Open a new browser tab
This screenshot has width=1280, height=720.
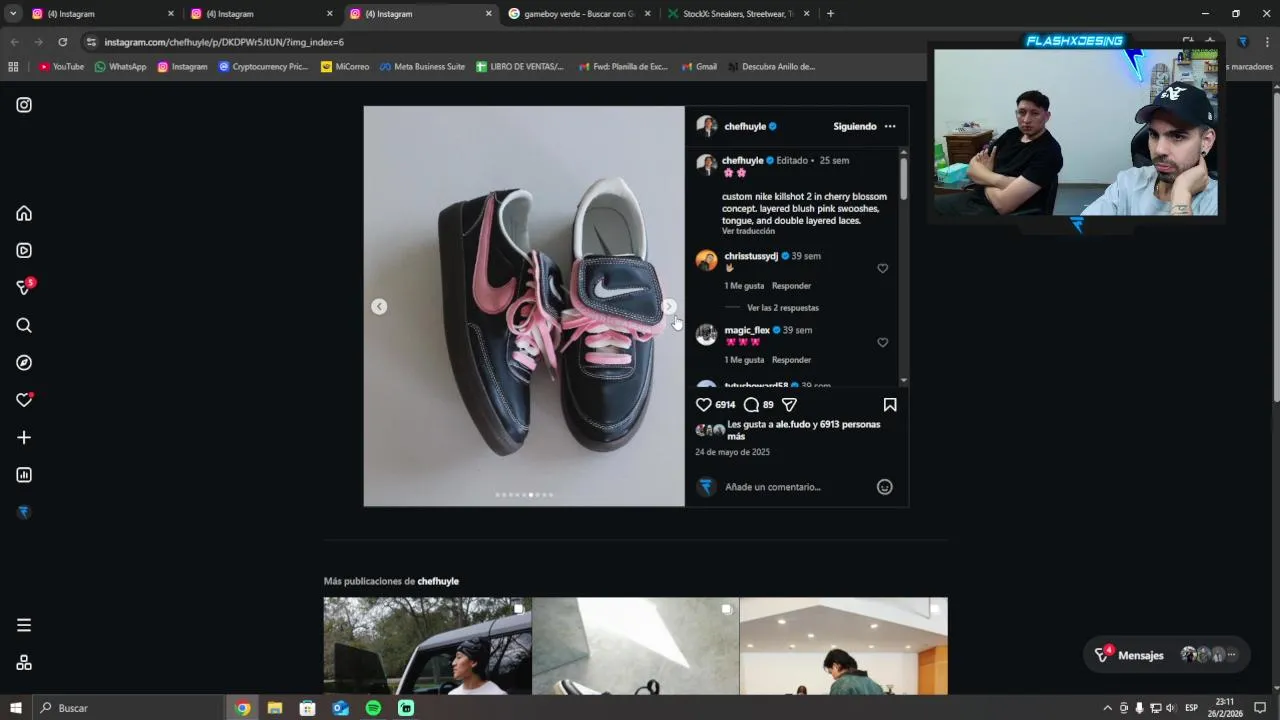click(830, 14)
